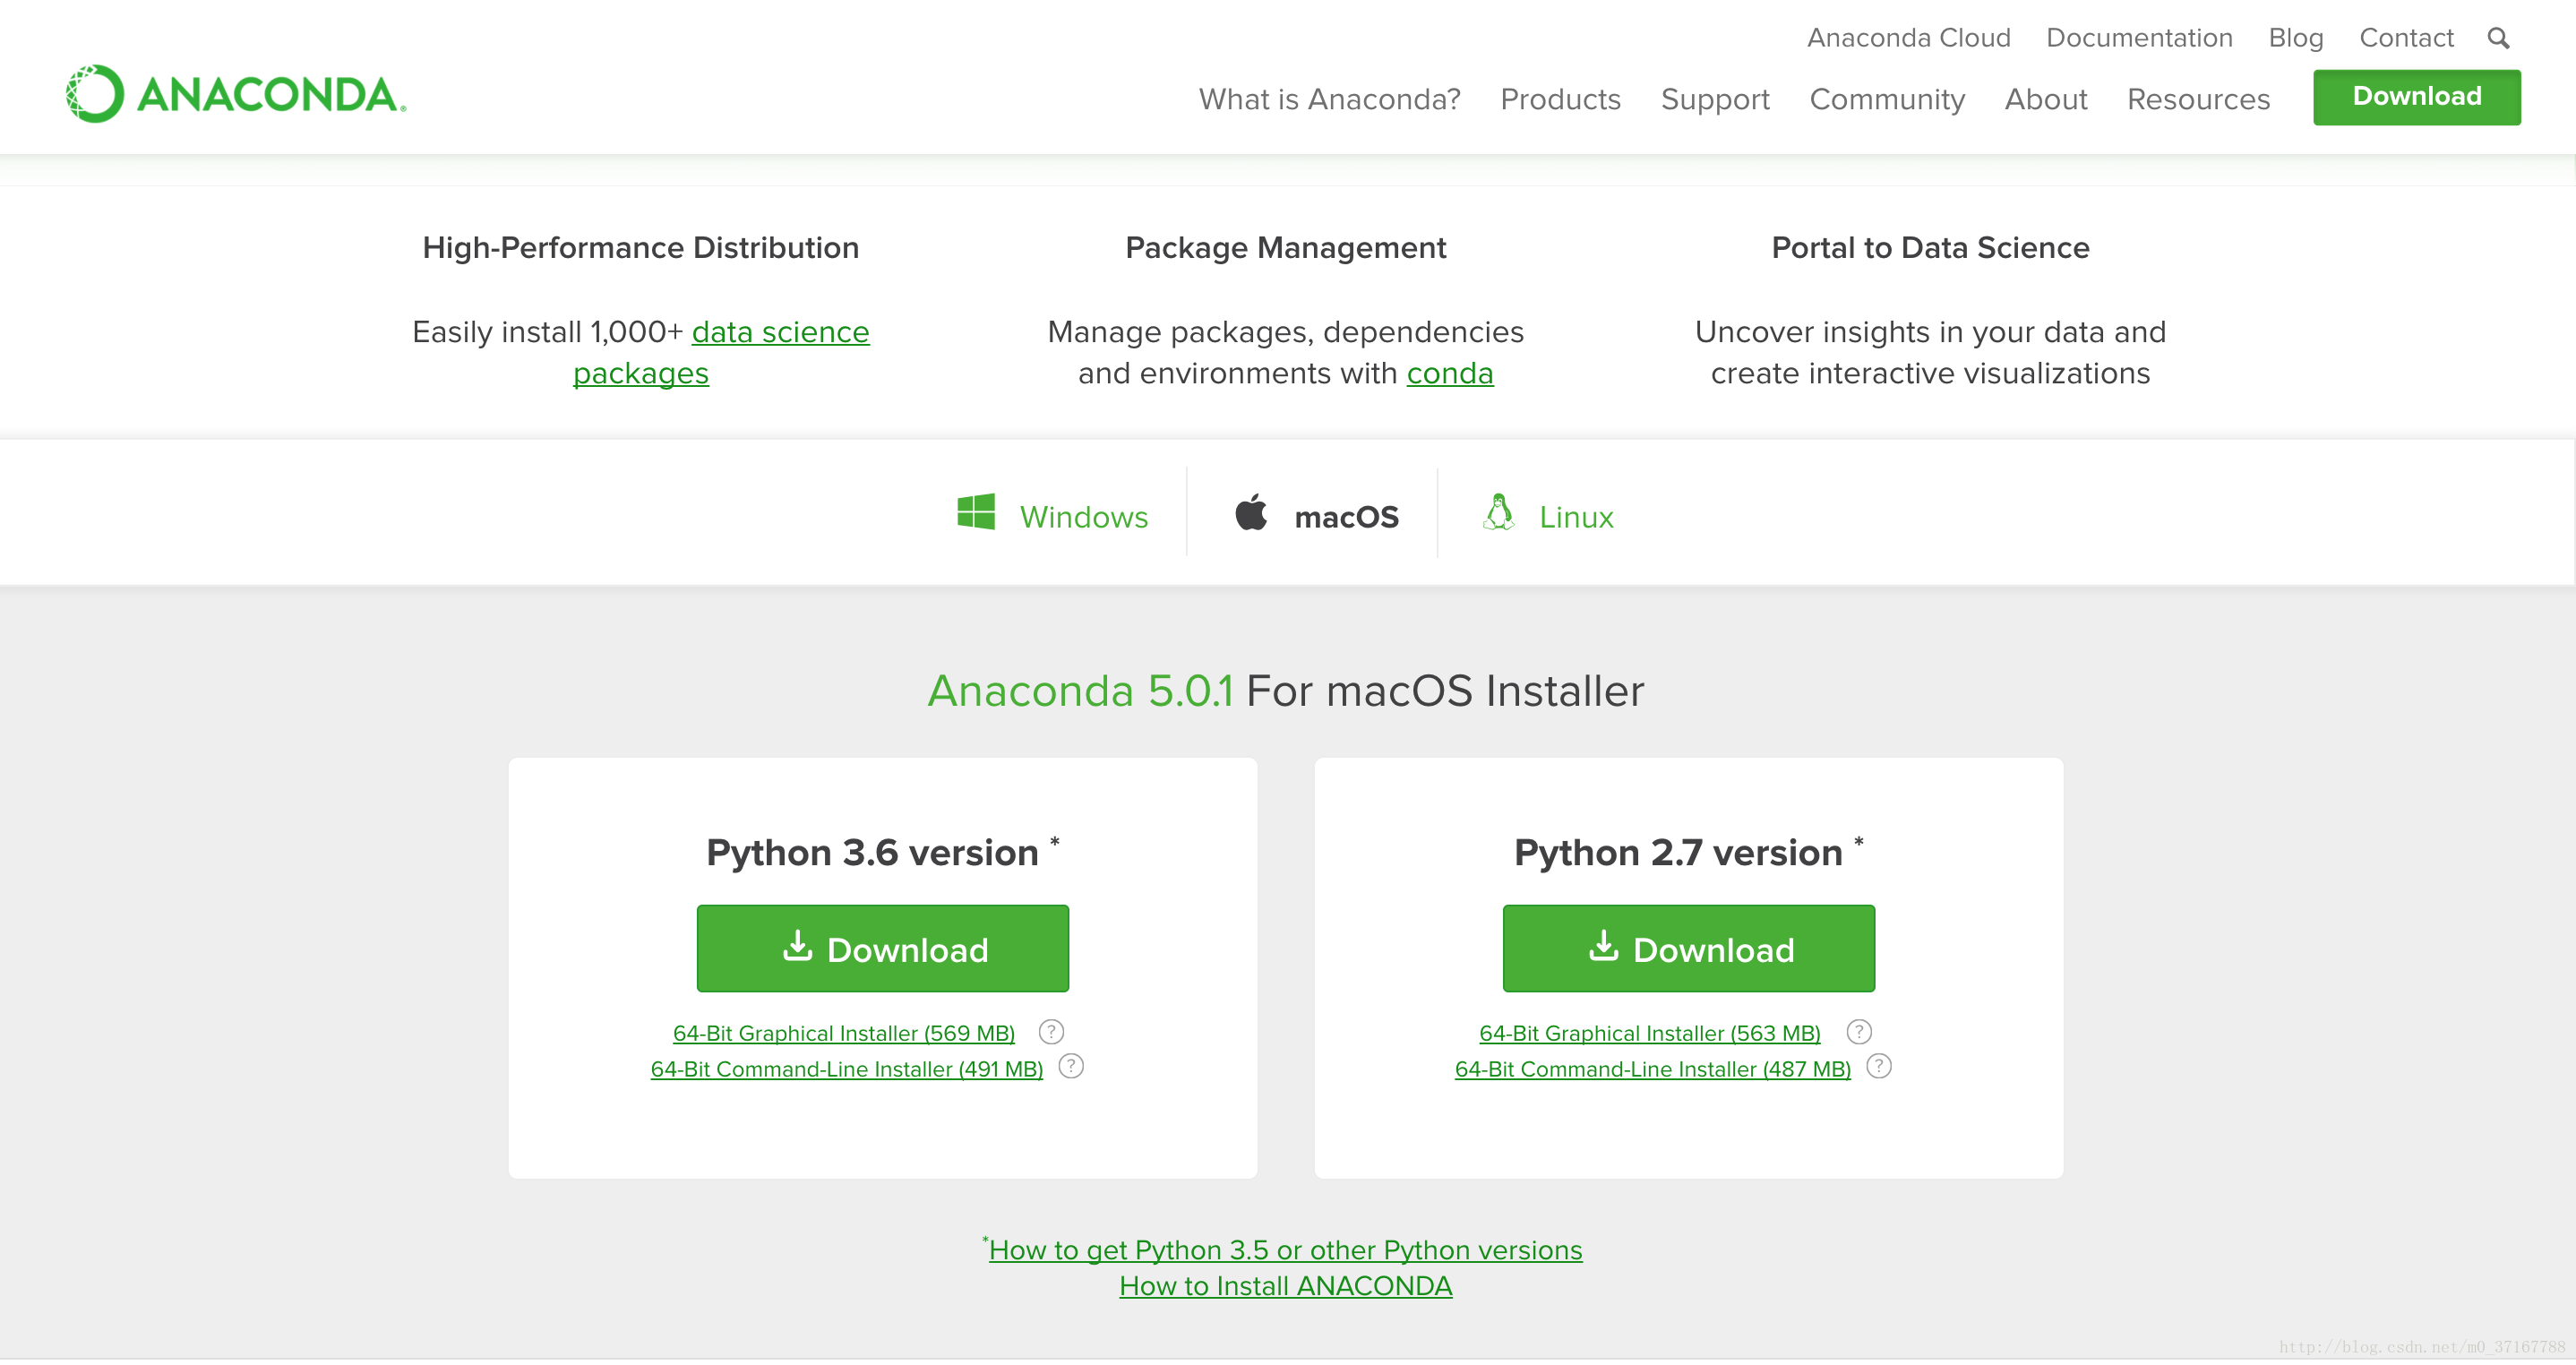Image resolution: width=2576 pixels, height=1365 pixels.
Task: Open the Blog link
Action: tap(2295, 38)
